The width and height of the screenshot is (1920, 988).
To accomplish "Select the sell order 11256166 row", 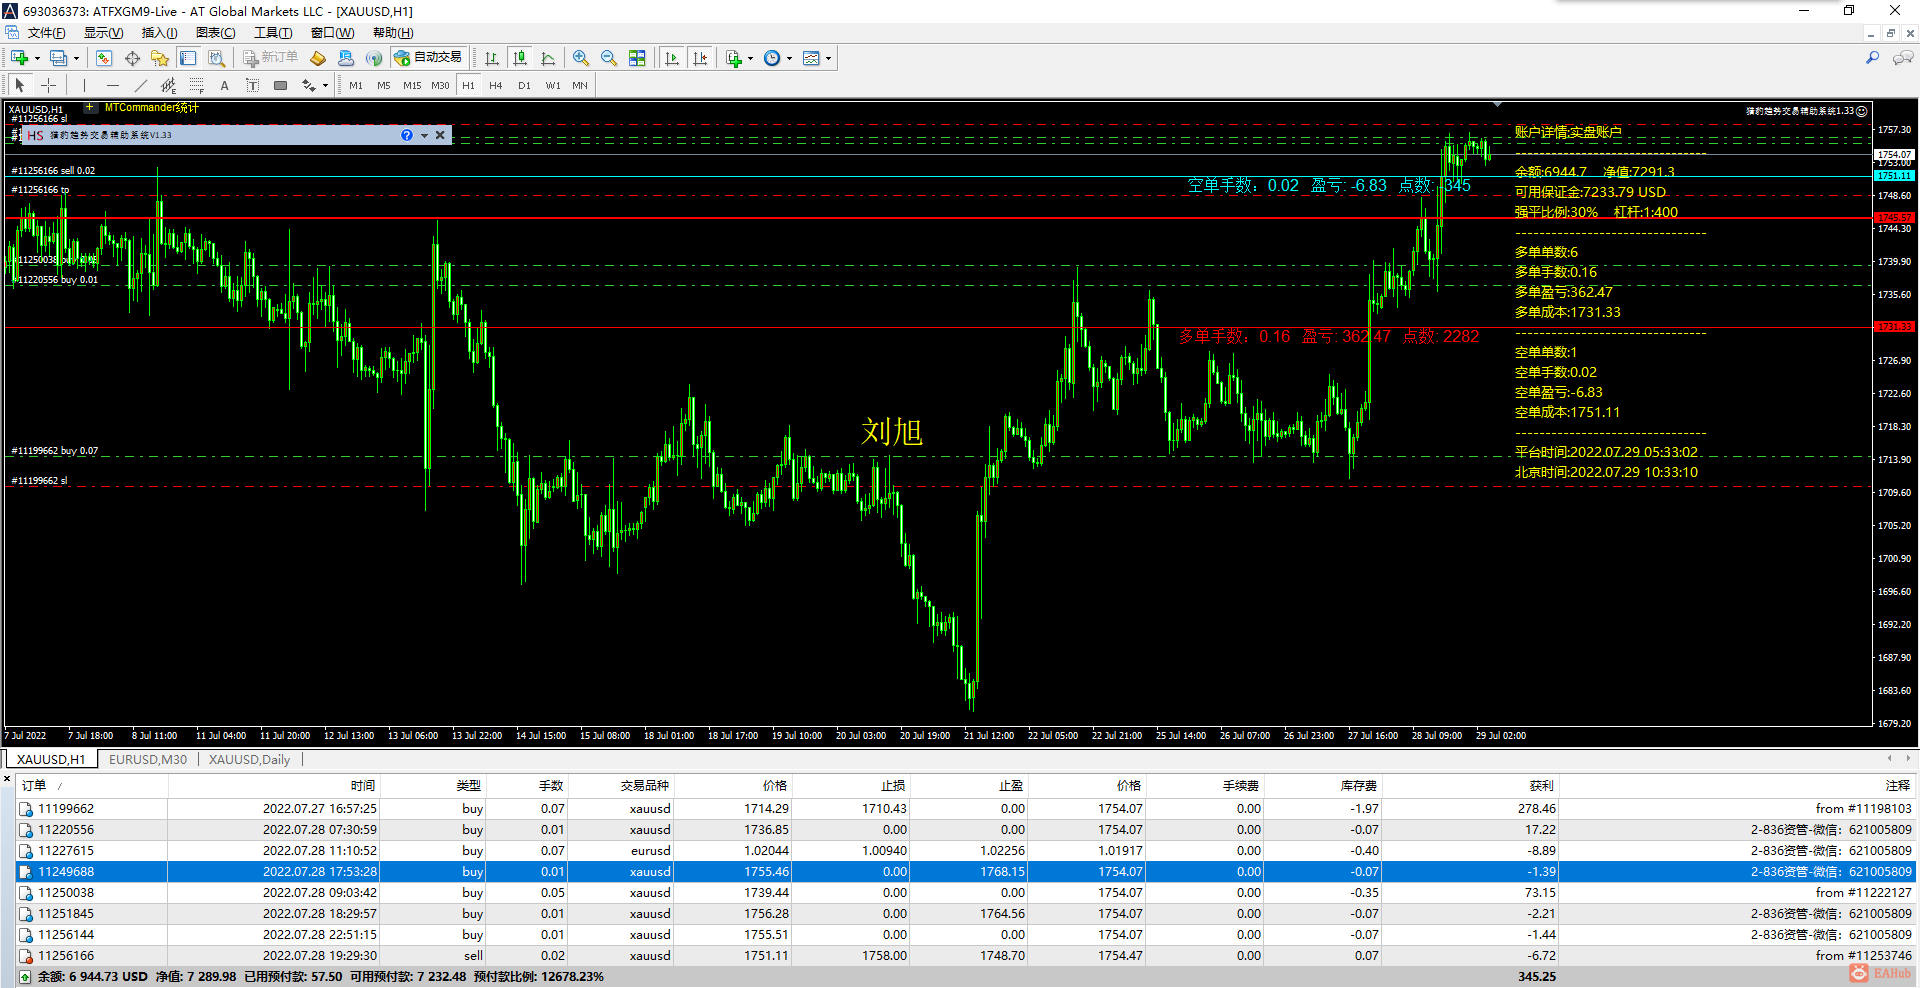I will coord(966,956).
